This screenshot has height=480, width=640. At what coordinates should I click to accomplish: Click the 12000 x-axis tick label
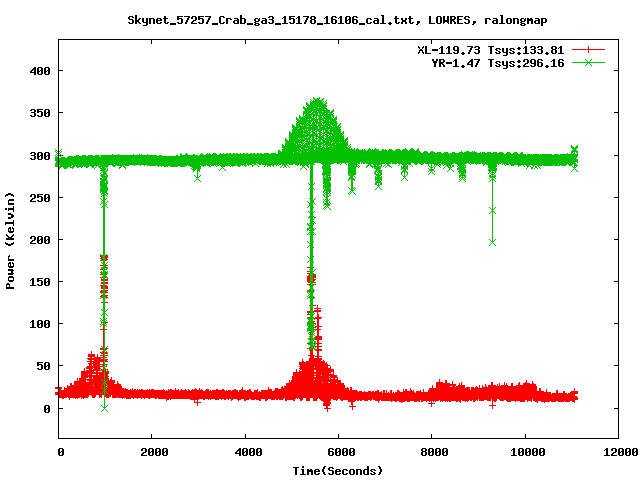pos(621,452)
